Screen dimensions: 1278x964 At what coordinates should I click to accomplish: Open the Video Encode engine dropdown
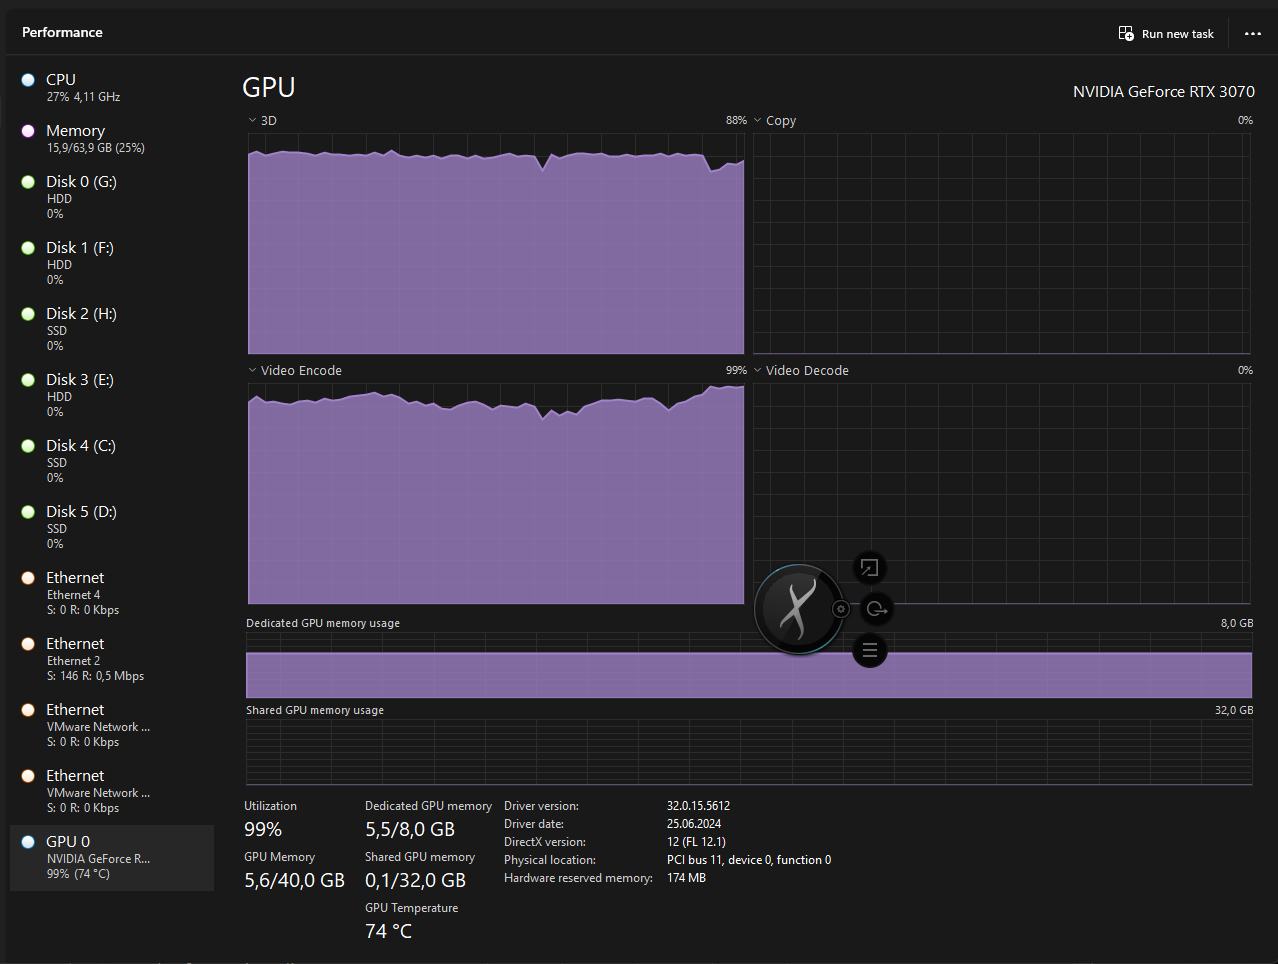[x=295, y=370]
